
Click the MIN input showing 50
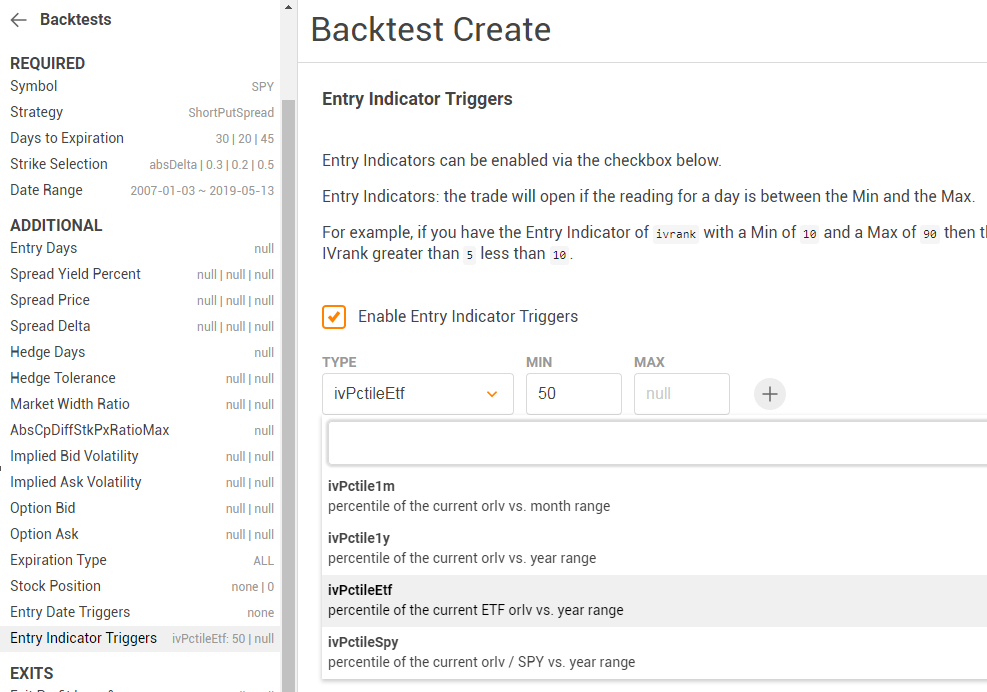click(x=573, y=394)
